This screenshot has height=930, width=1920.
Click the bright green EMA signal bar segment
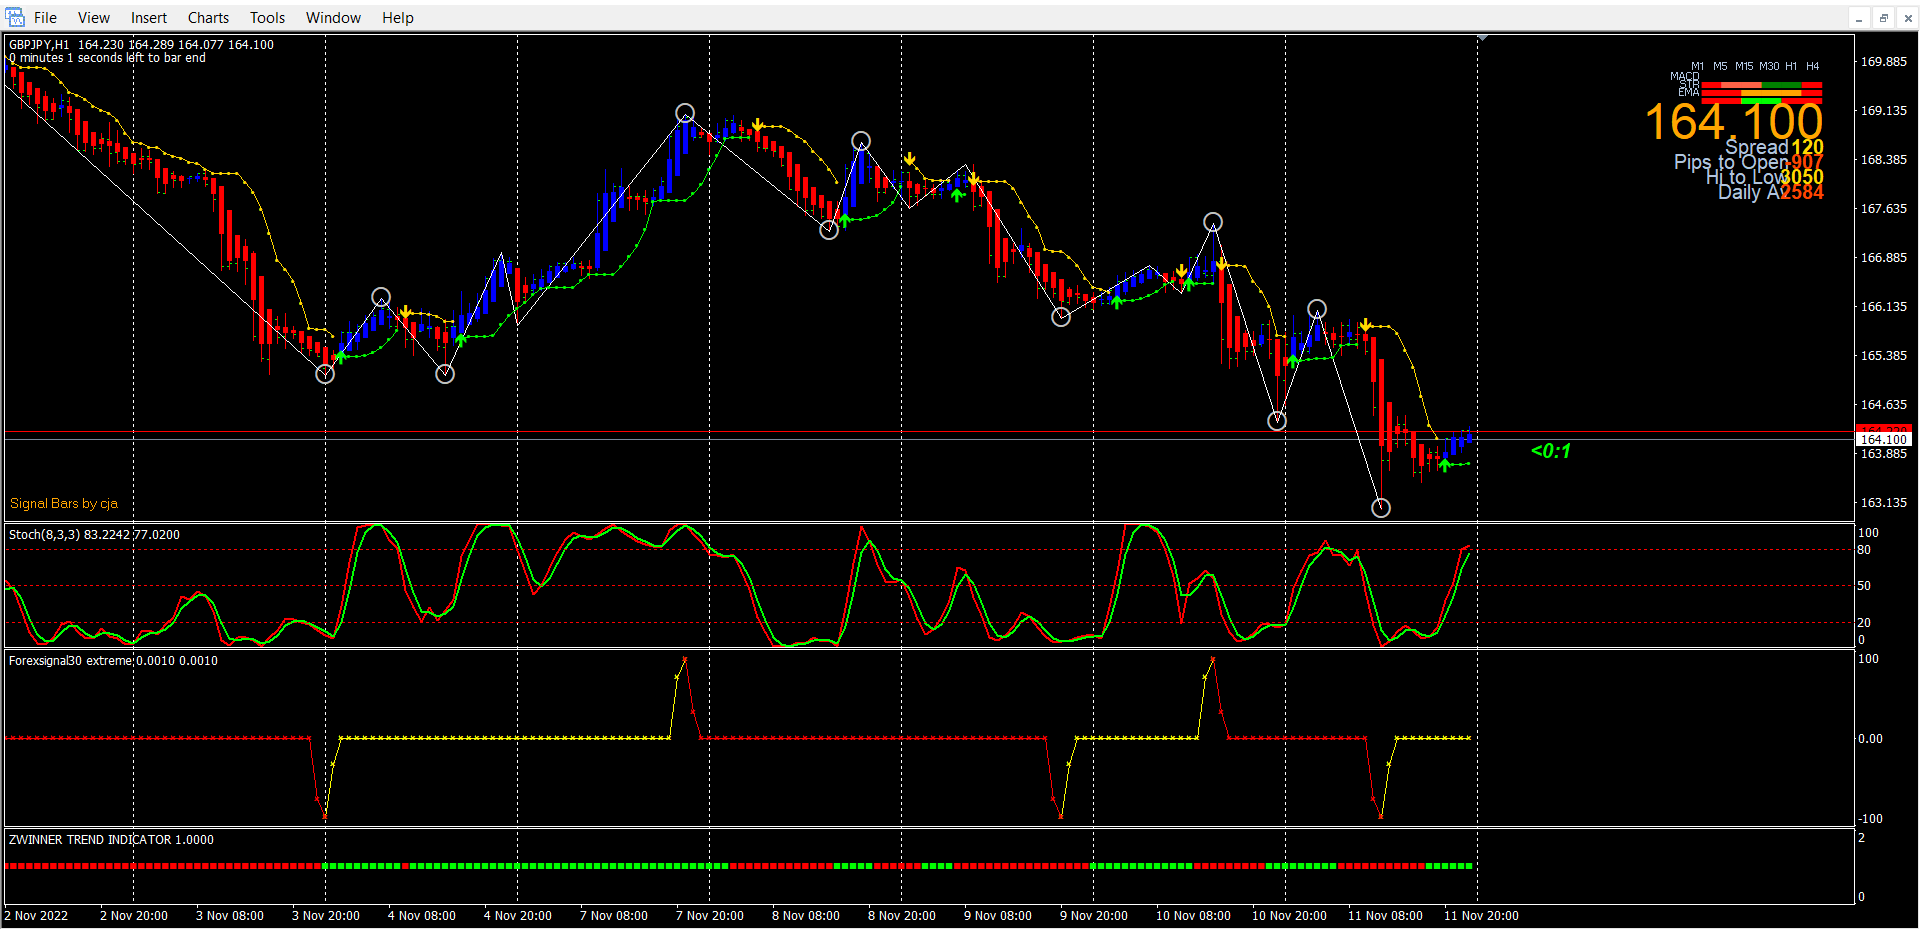(1762, 100)
